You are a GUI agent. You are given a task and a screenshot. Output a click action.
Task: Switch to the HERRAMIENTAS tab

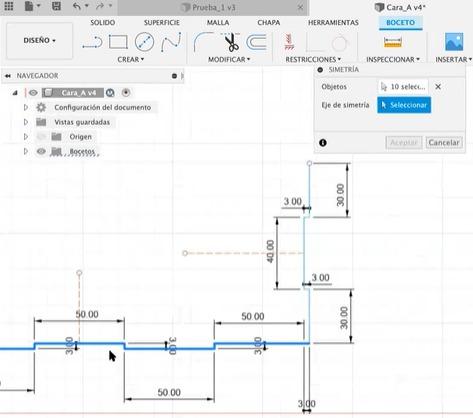point(333,23)
